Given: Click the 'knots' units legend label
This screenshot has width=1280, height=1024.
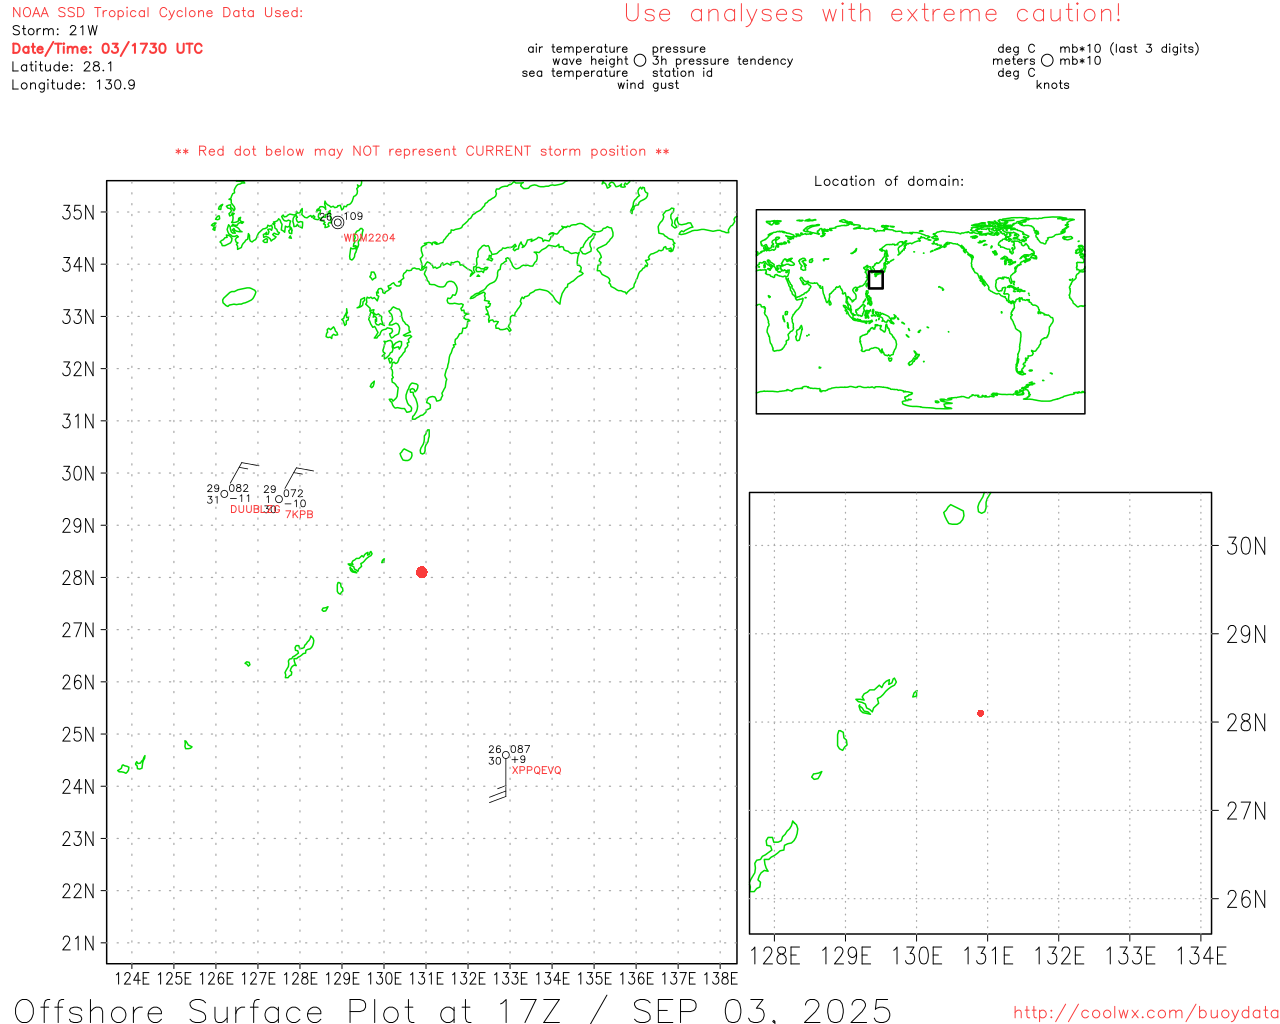Looking at the screenshot, I should click(1053, 84).
